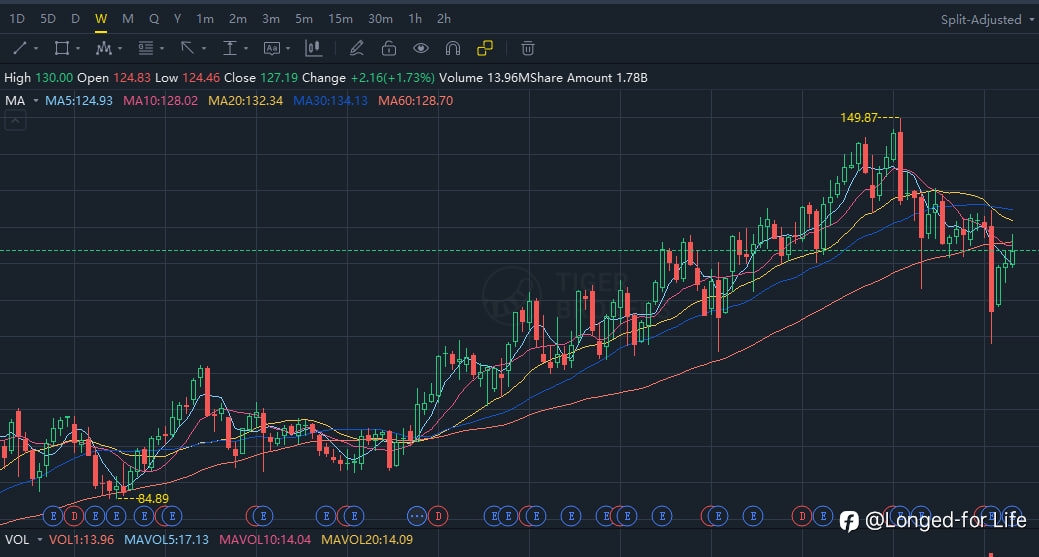The width and height of the screenshot is (1039, 557).
Task: Switch to the 2h interval tab
Action: [x=444, y=19]
